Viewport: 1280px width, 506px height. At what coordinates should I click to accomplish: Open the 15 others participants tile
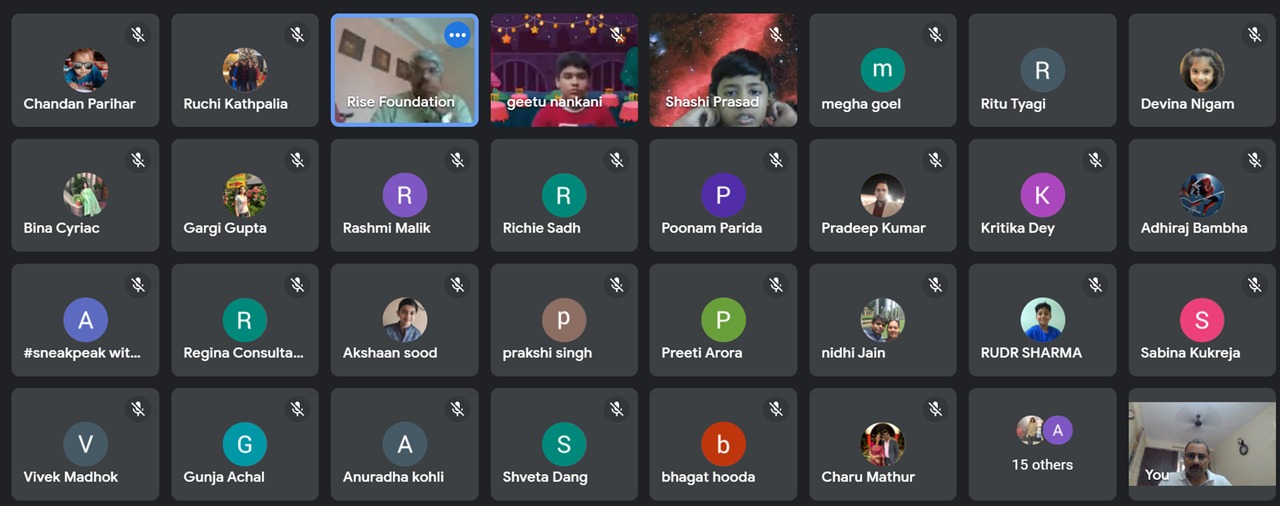[1042, 444]
